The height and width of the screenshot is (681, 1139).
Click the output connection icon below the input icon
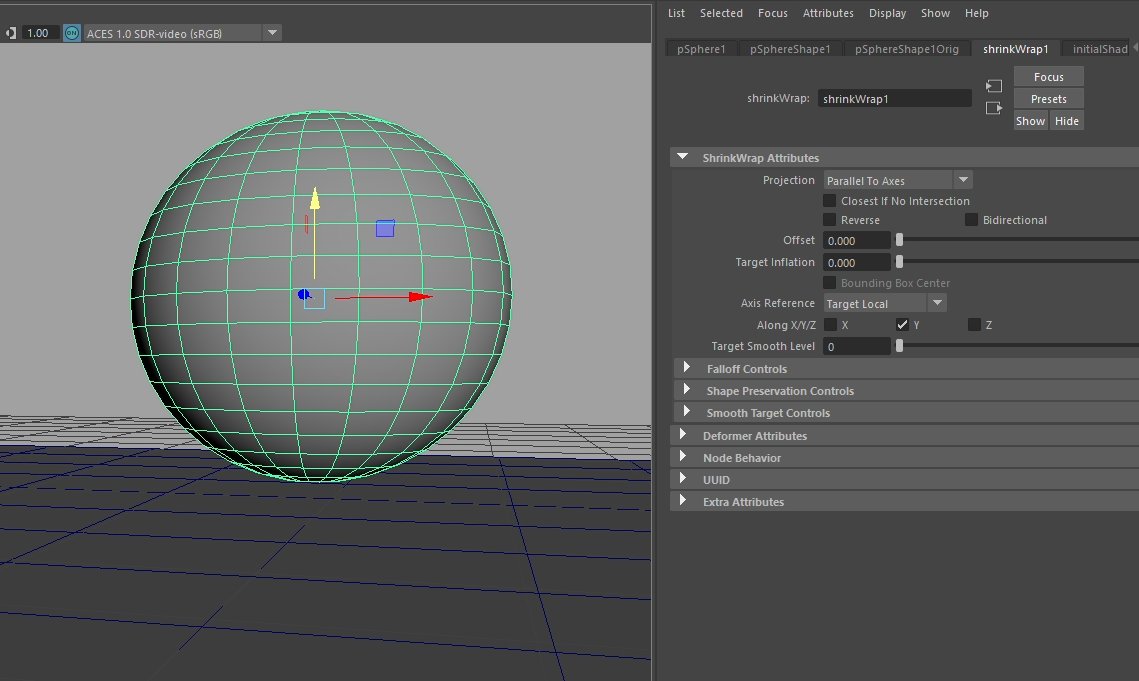(x=993, y=108)
